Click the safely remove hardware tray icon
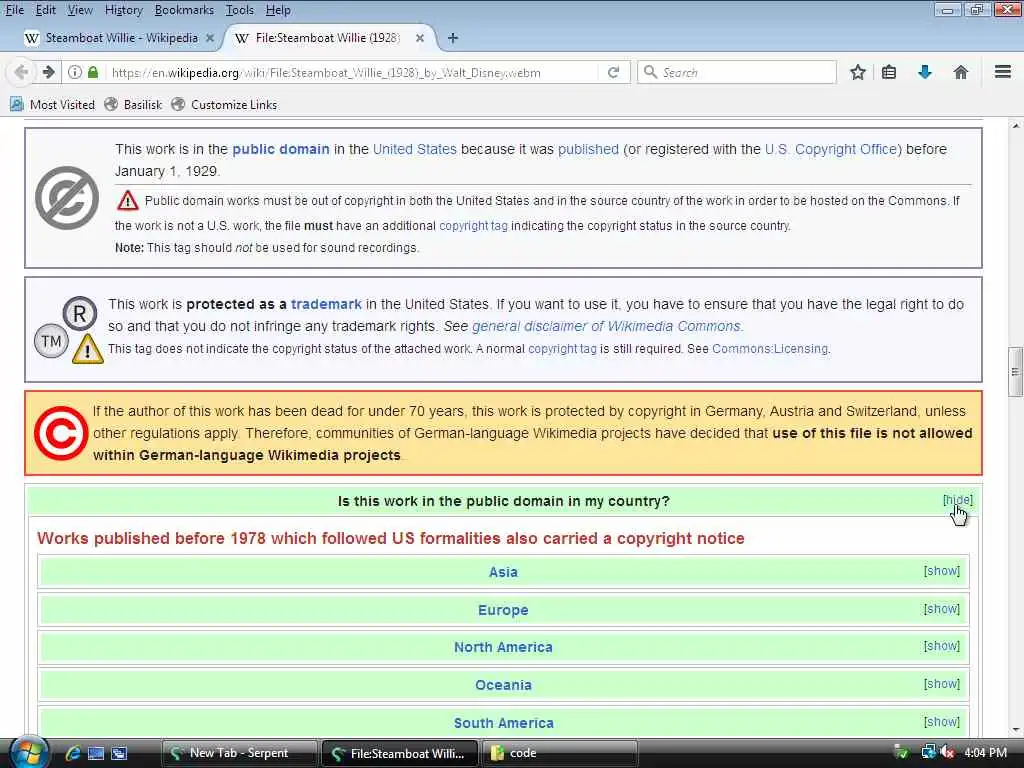The image size is (1024, 768). [x=901, y=753]
